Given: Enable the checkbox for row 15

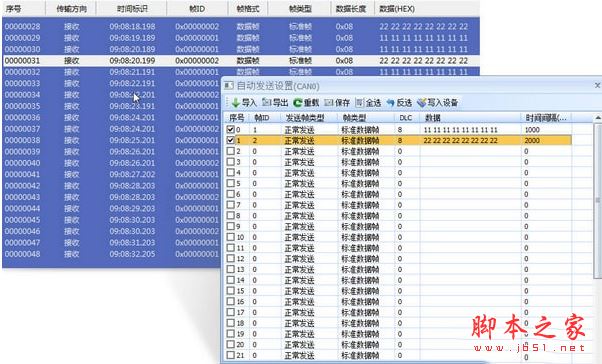Looking at the screenshot, I should [230, 291].
